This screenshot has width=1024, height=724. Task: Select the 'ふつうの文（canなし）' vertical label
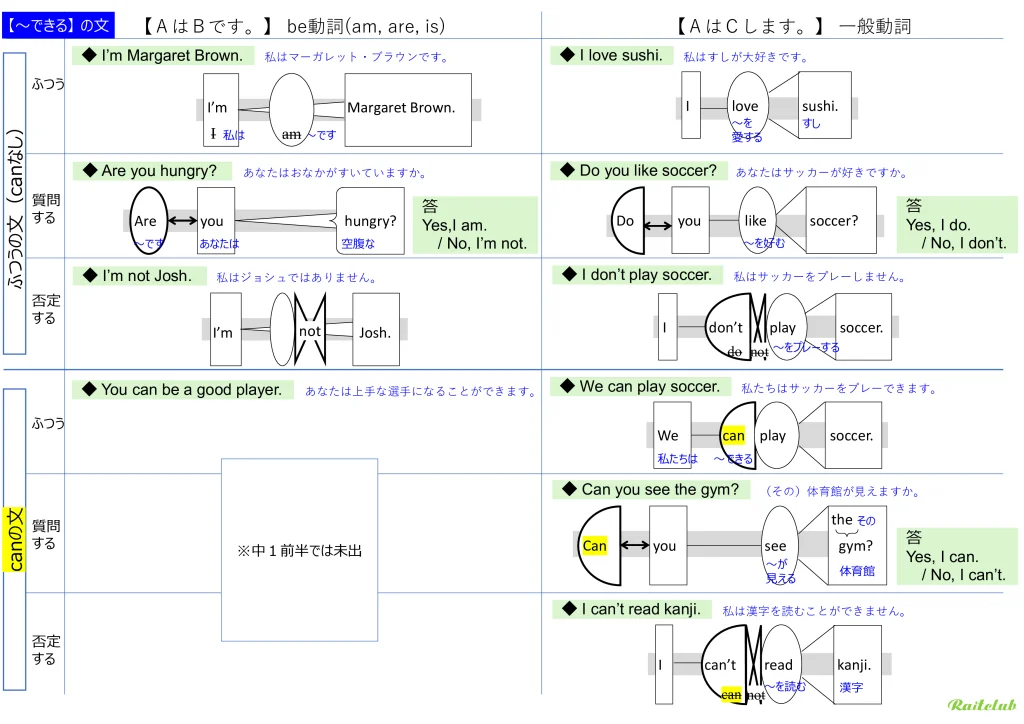coord(15,204)
